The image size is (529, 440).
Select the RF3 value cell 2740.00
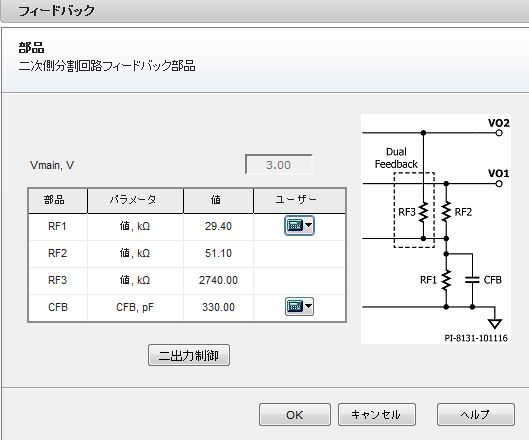218,280
